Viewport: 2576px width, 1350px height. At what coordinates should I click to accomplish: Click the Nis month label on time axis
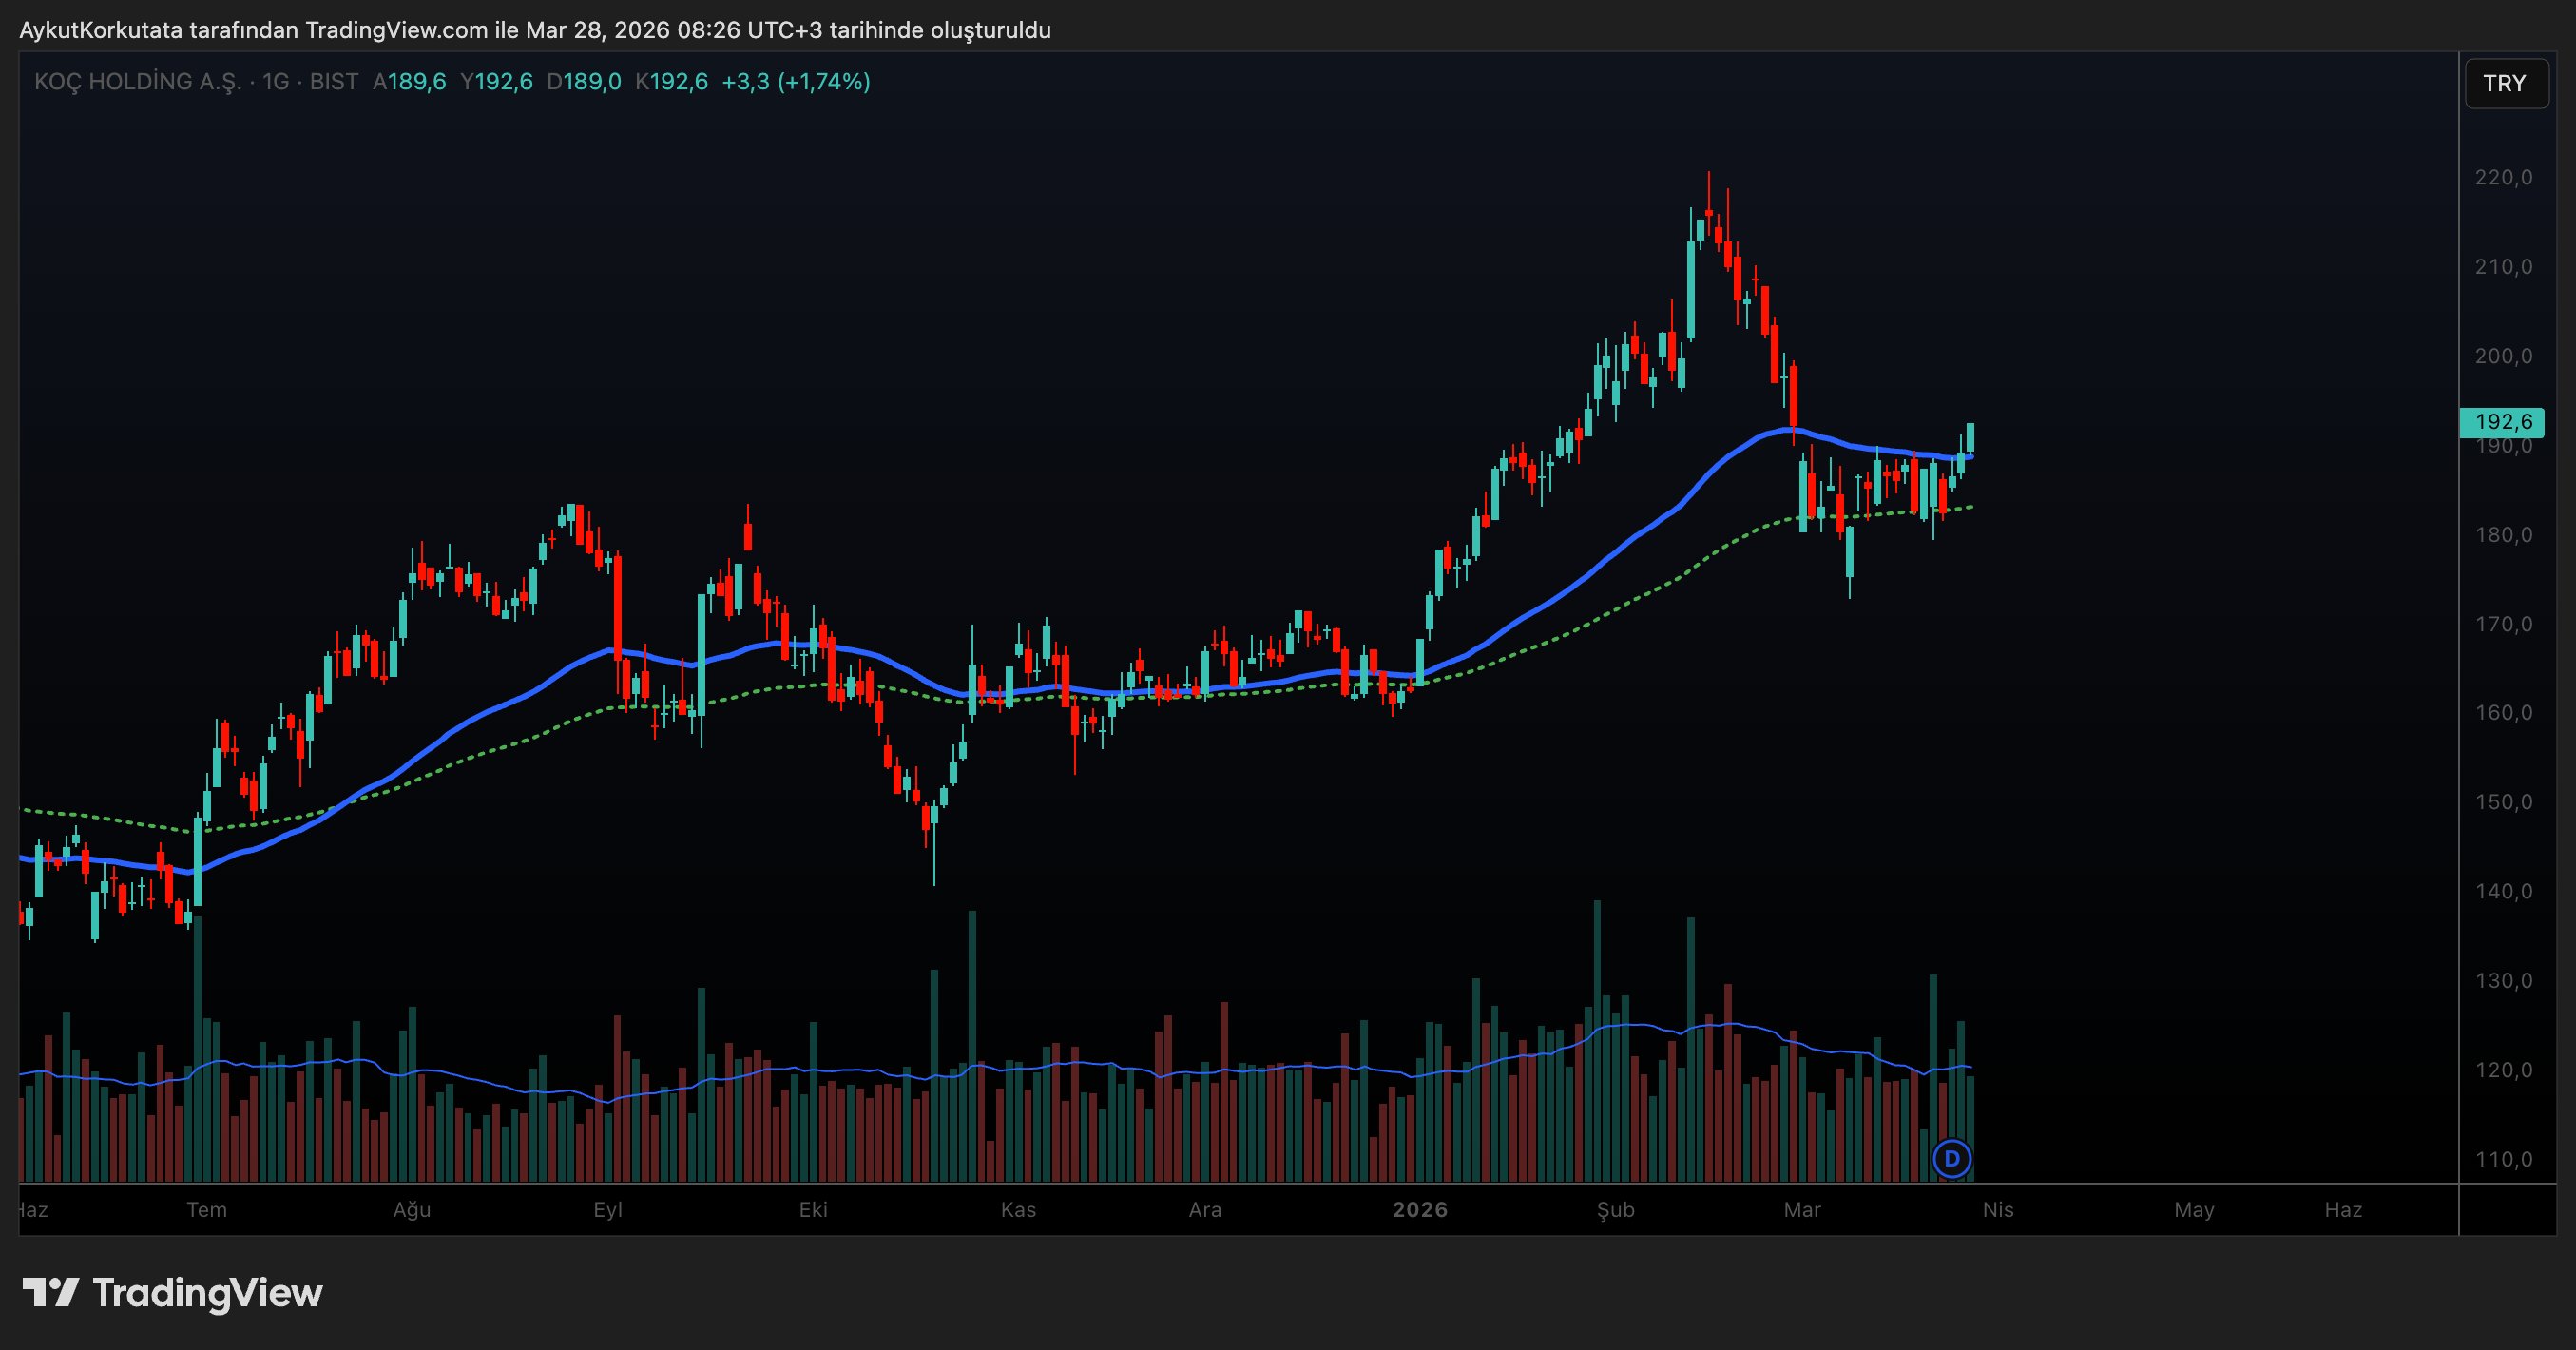[1998, 1210]
